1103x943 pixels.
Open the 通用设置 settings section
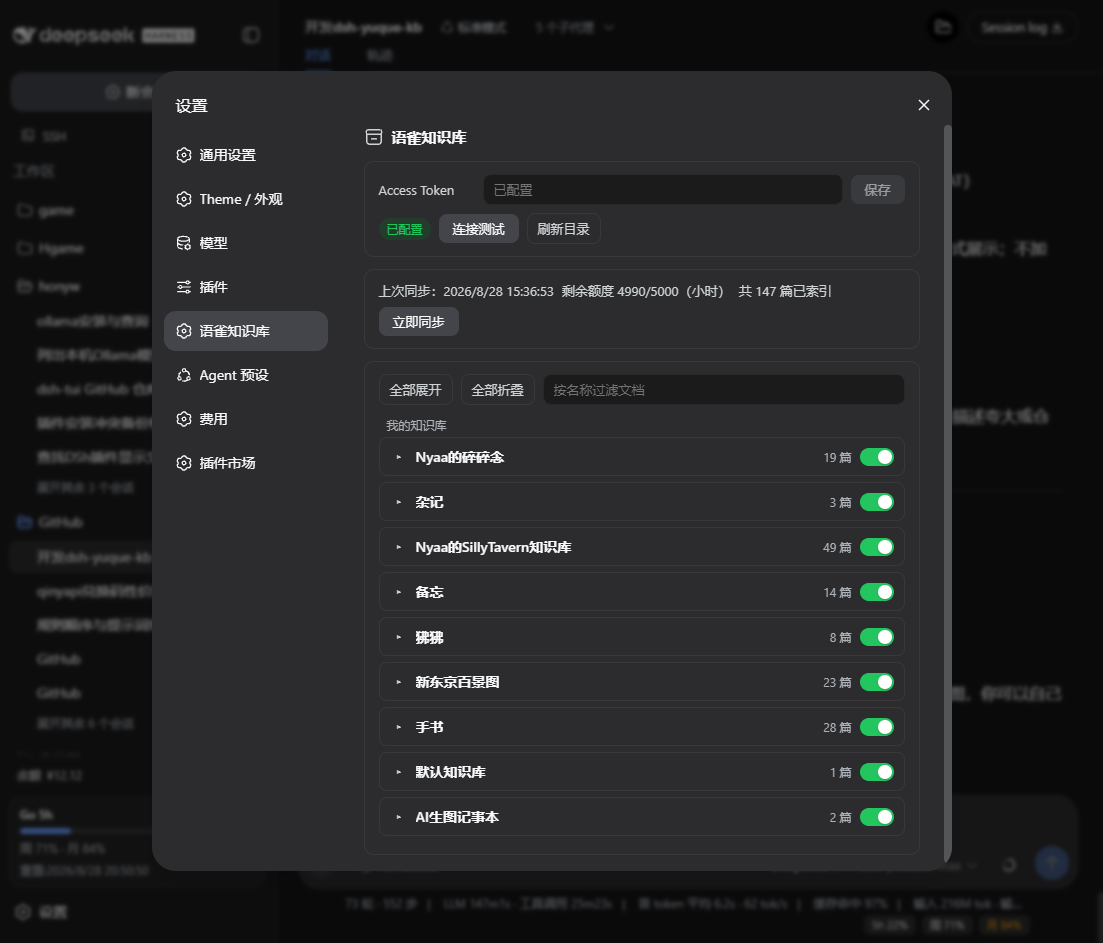[x=246, y=155]
